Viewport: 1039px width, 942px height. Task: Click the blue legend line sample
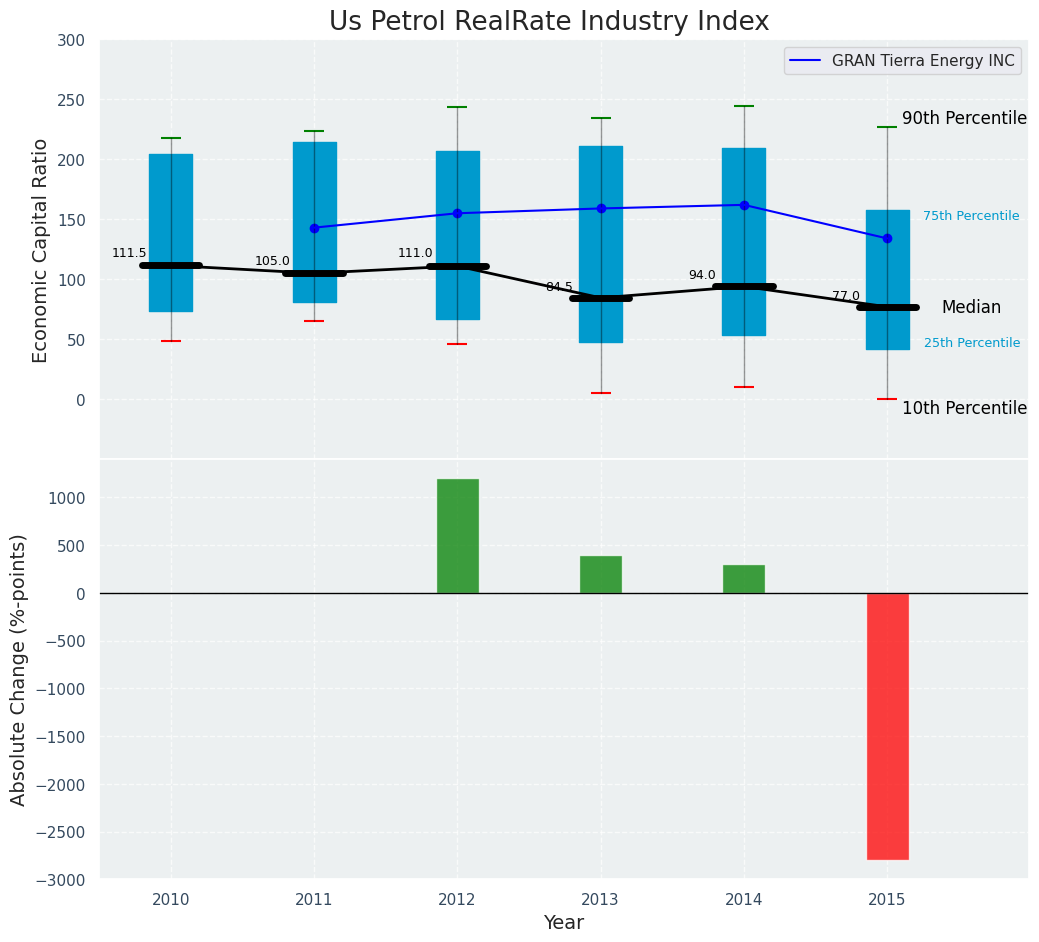pos(806,61)
